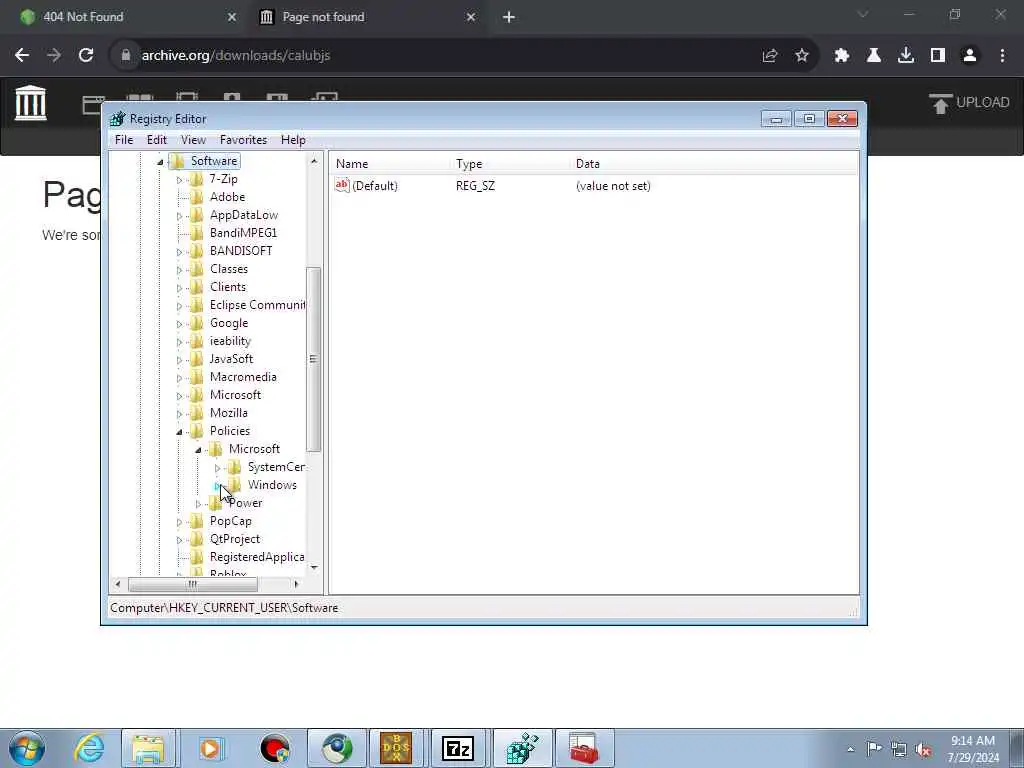Bookmark this page with the star icon

coord(802,56)
